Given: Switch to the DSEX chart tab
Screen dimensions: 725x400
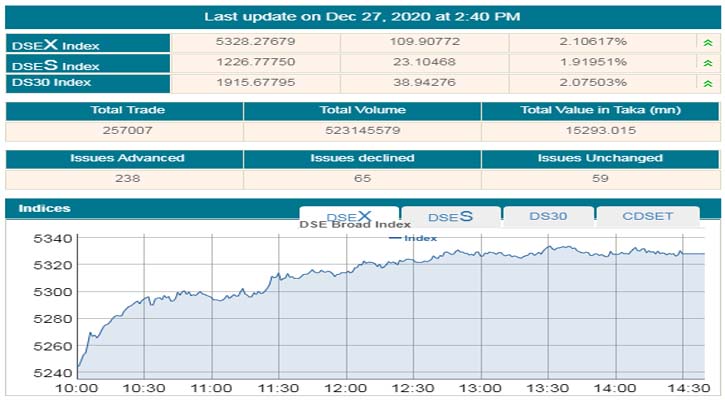Looking at the screenshot, I should coord(349,216).
